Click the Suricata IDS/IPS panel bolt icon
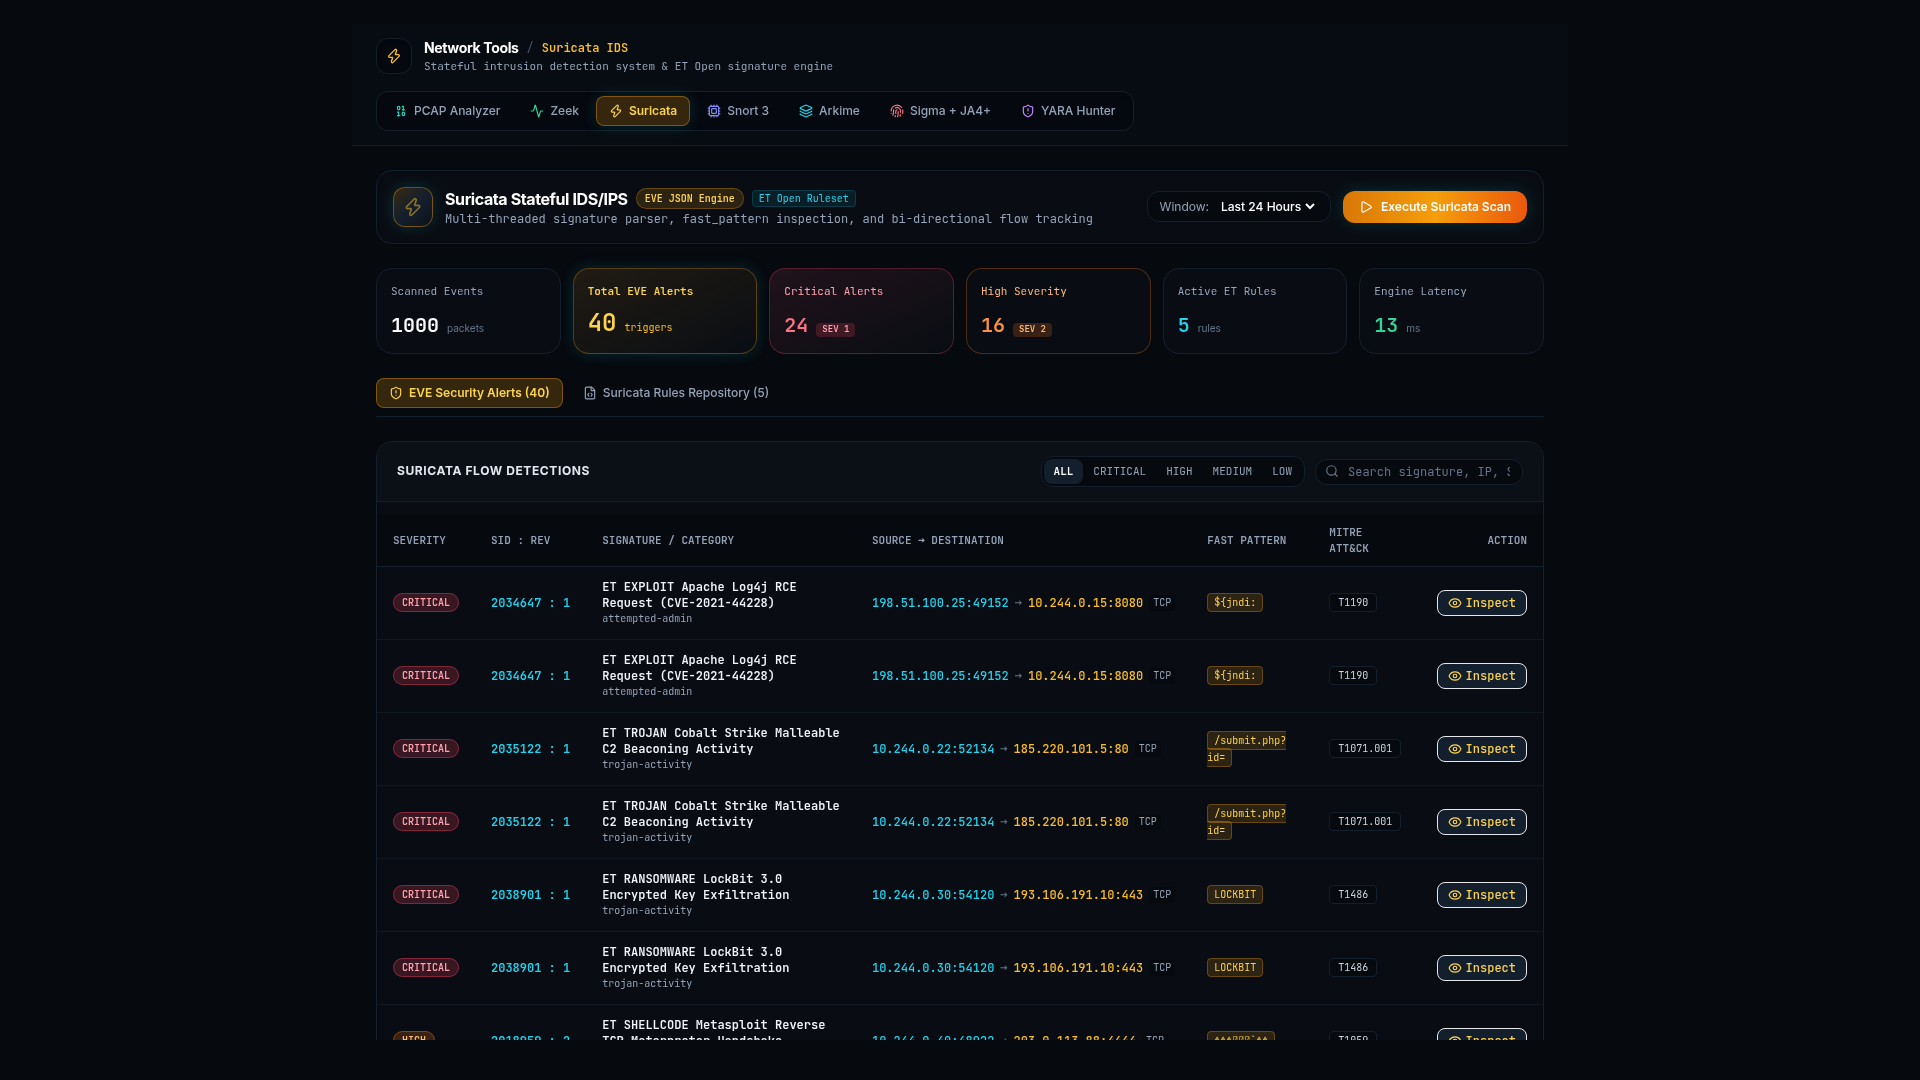 click(413, 207)
